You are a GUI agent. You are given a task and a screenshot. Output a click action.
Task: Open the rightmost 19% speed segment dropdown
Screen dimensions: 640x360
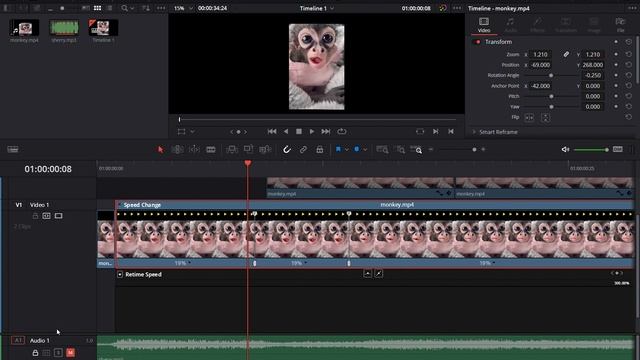[494, 263]
